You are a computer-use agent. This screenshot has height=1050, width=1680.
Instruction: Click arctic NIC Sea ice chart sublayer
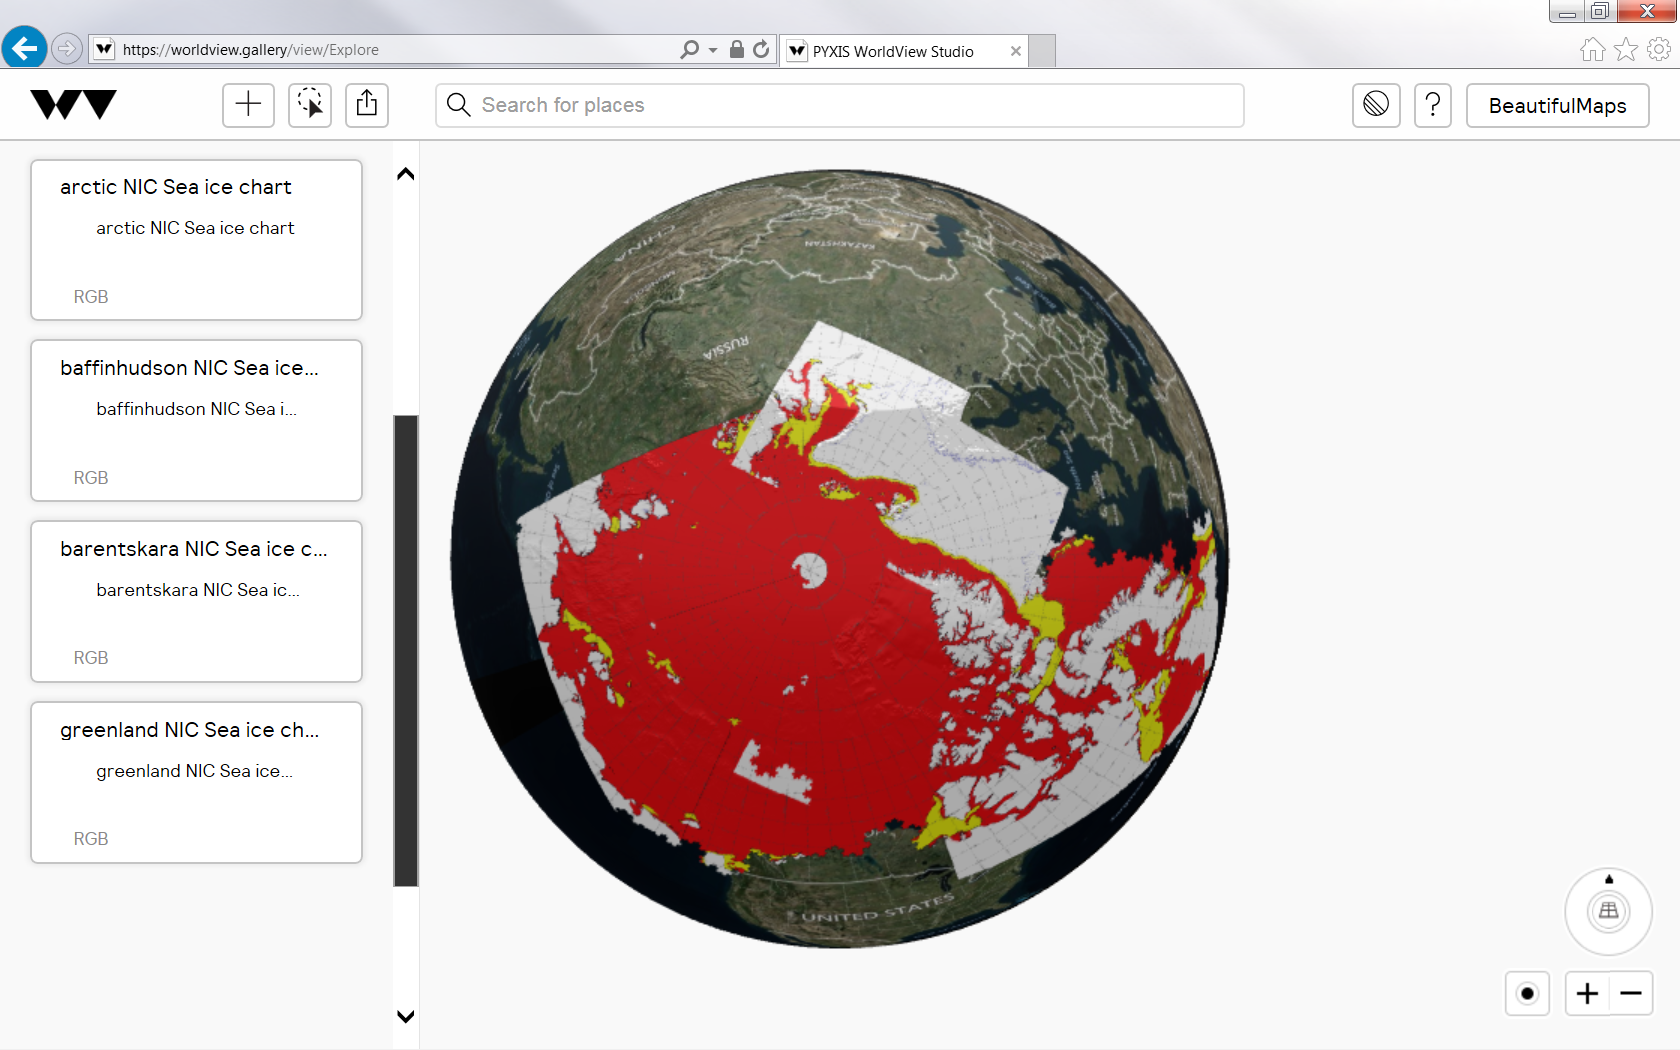tap(195, 228)
